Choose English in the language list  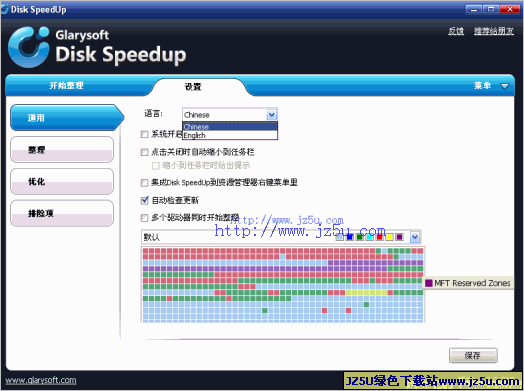[230, 135]
